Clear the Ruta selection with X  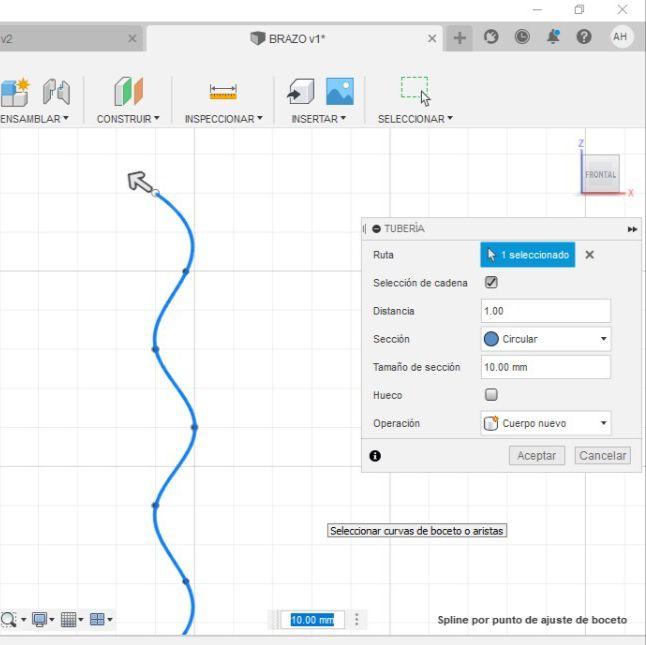590,255
